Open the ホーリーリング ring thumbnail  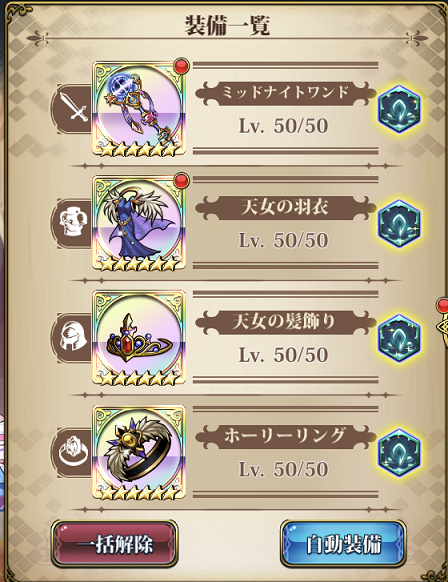[139, 452]
